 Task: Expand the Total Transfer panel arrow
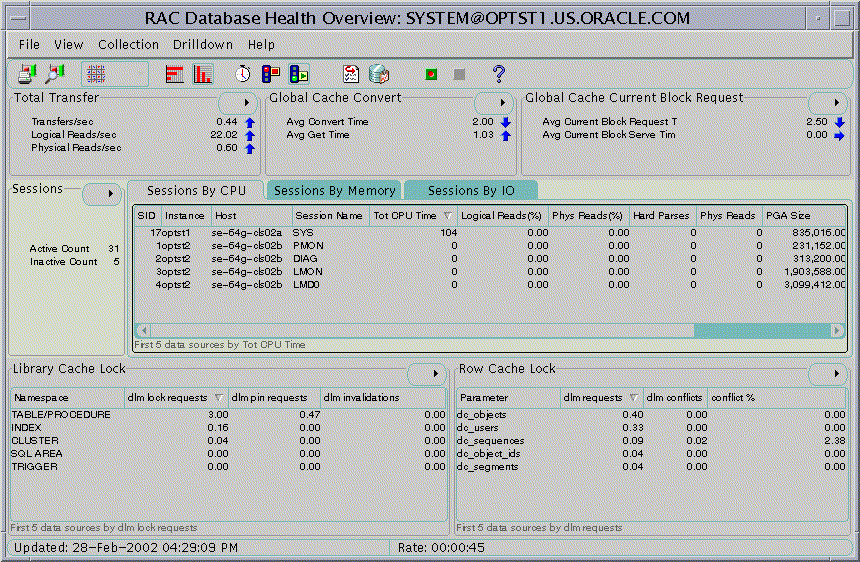click(x=239, y=103)
